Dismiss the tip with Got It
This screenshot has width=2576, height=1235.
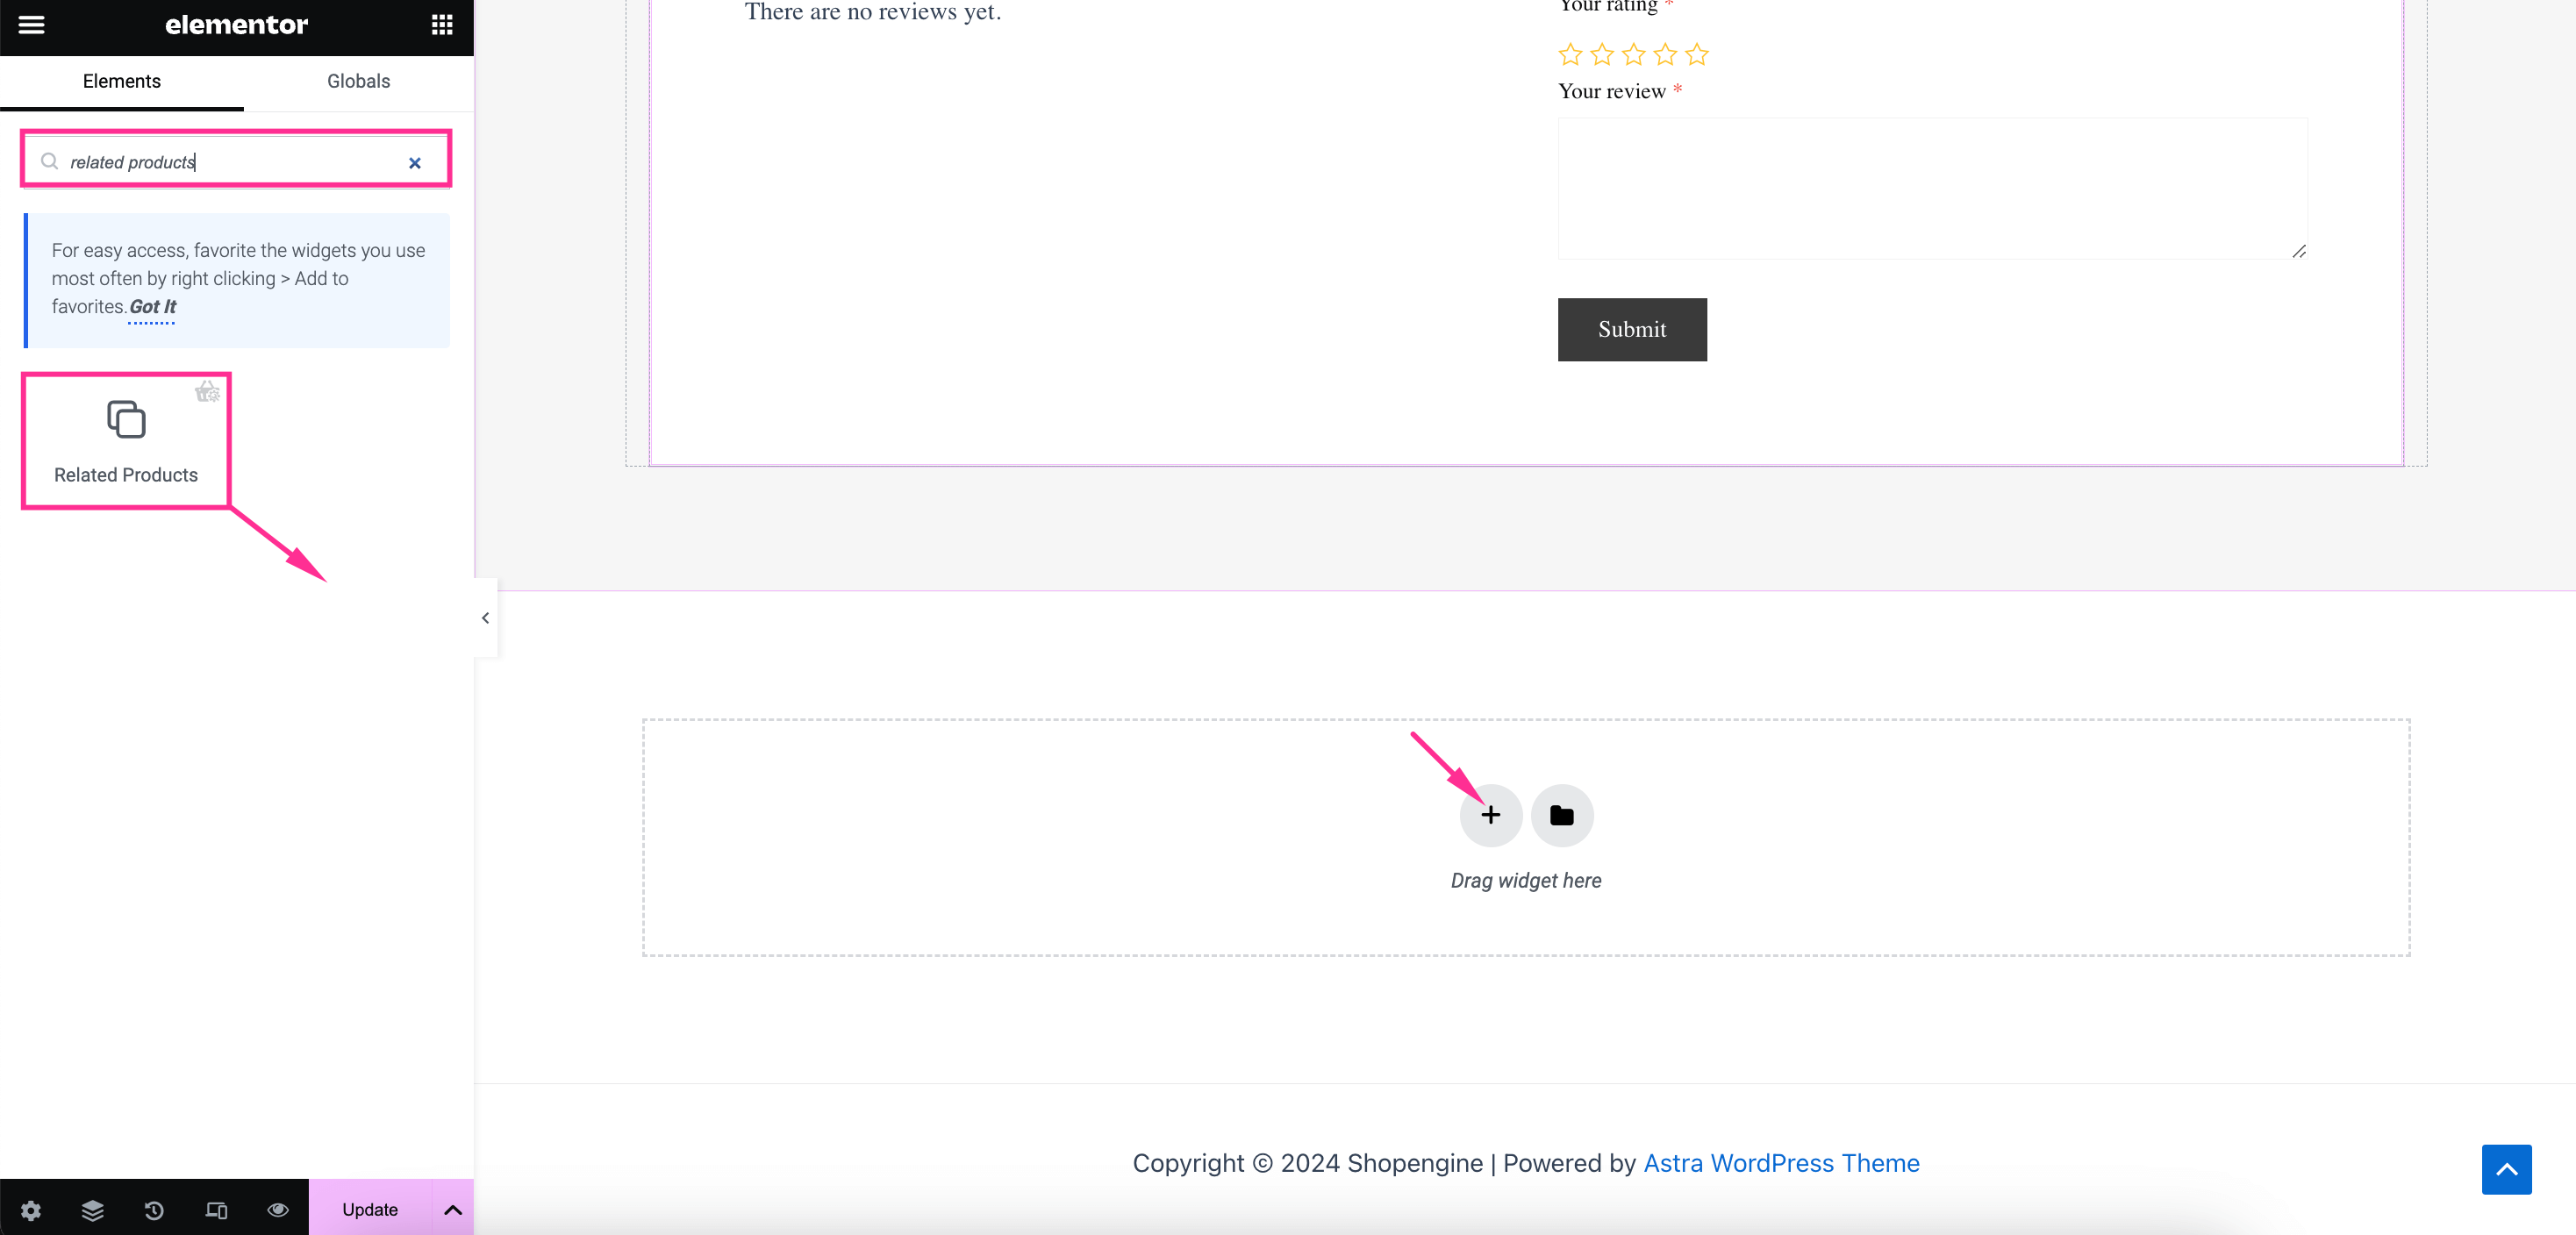coord(152,307)
